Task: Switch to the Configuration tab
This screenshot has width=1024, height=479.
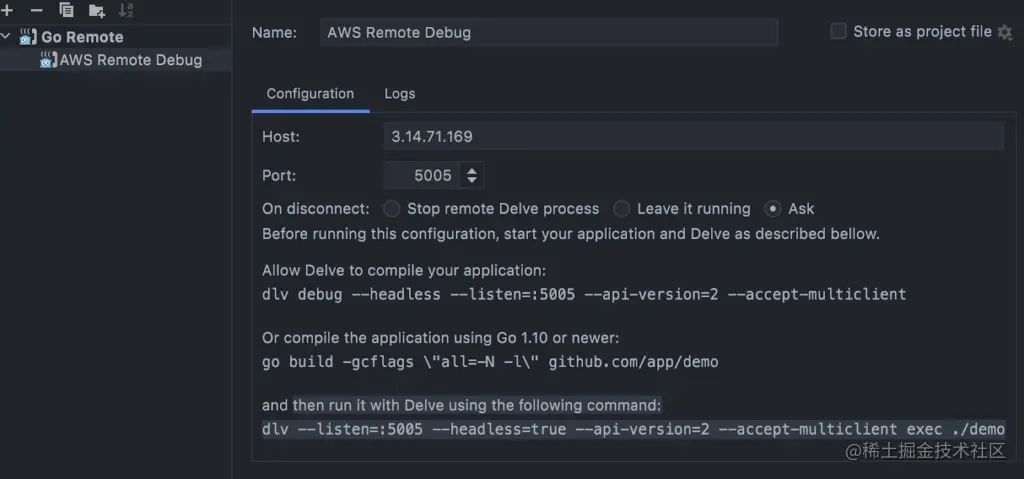Action: point(310,93)
